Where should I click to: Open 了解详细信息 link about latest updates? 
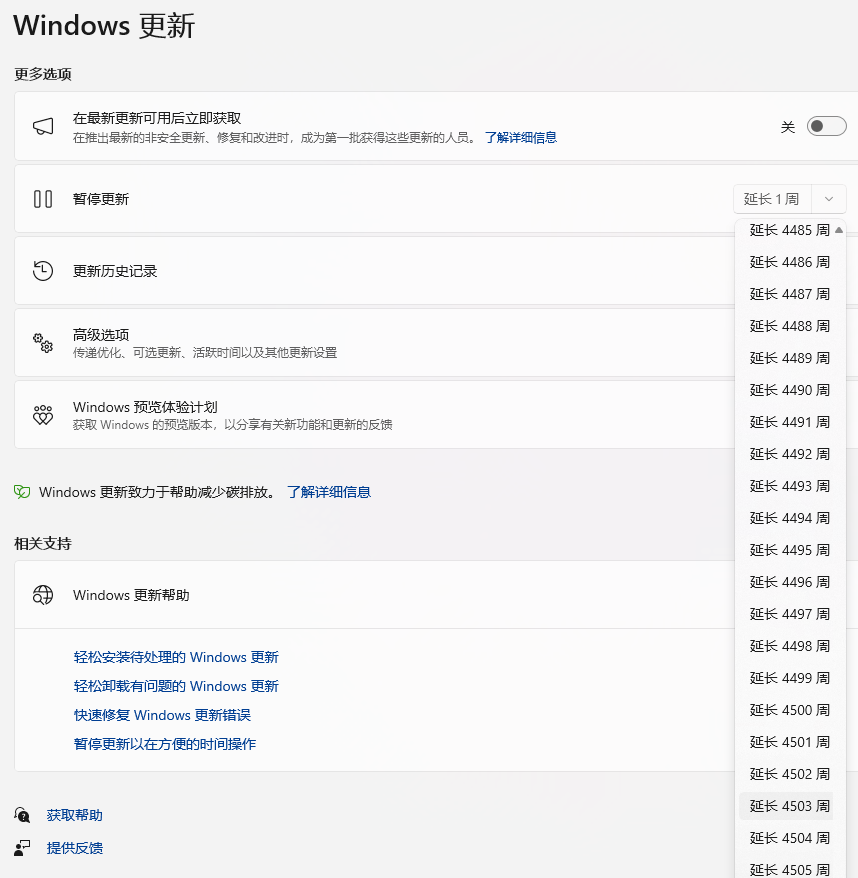521,138
